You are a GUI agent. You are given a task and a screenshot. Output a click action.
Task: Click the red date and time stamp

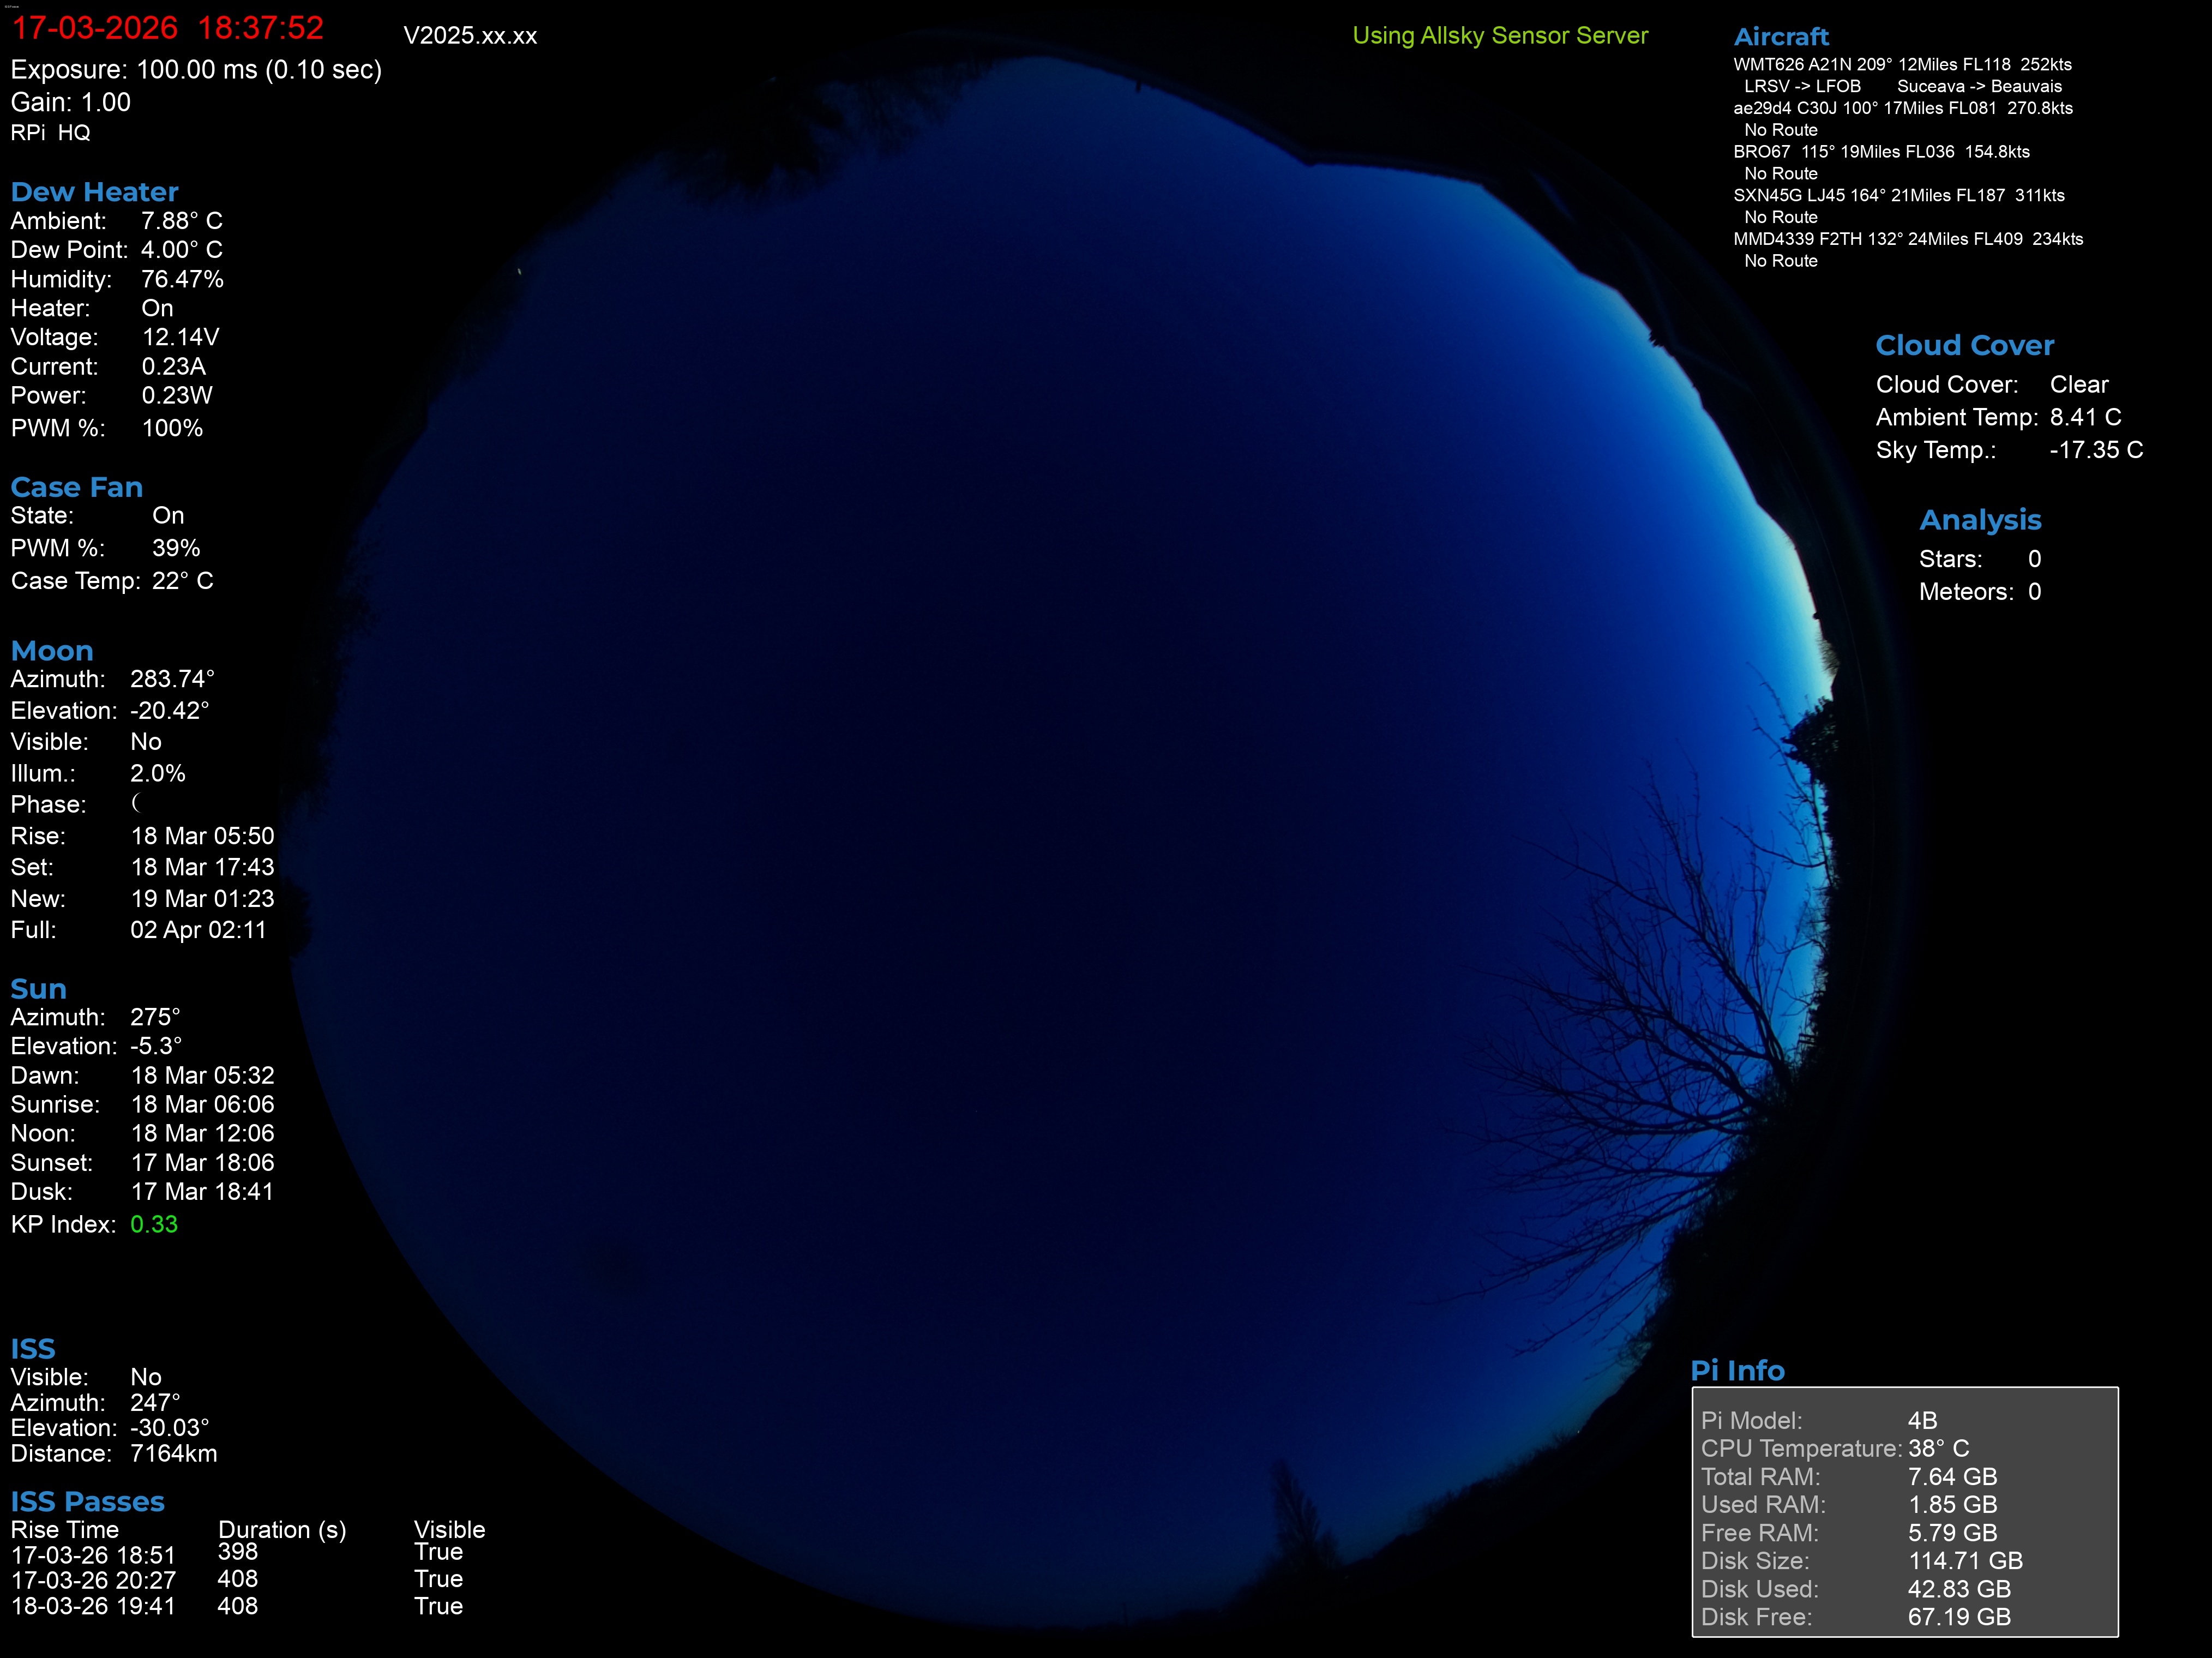click(x=167, y=28)
